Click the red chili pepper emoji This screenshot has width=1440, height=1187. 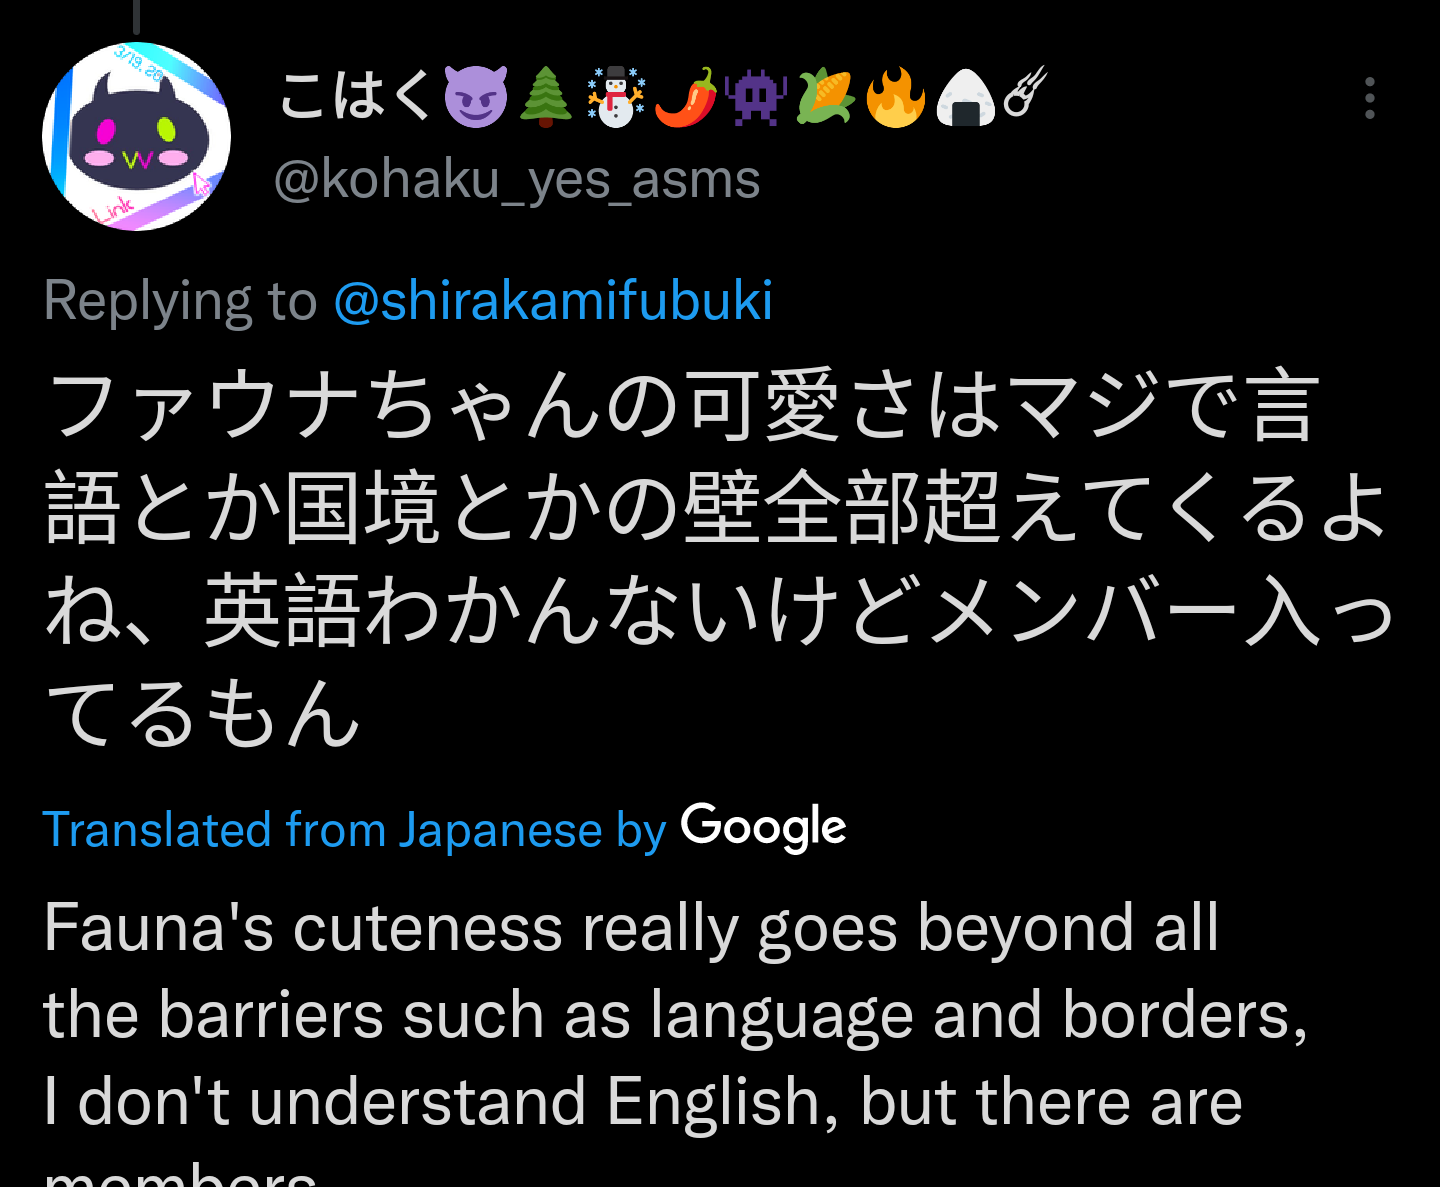[x=686, y=97]
